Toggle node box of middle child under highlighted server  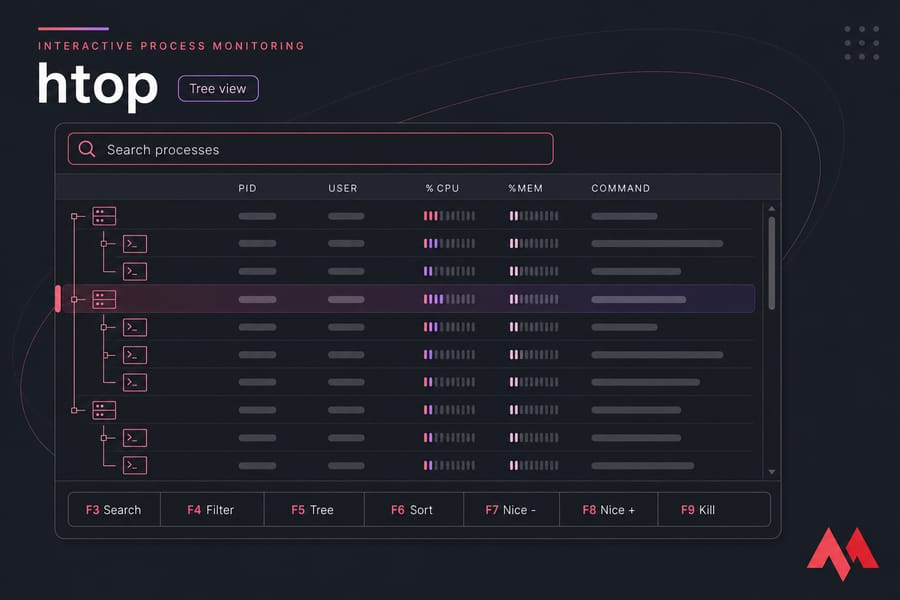pos(104,355)
